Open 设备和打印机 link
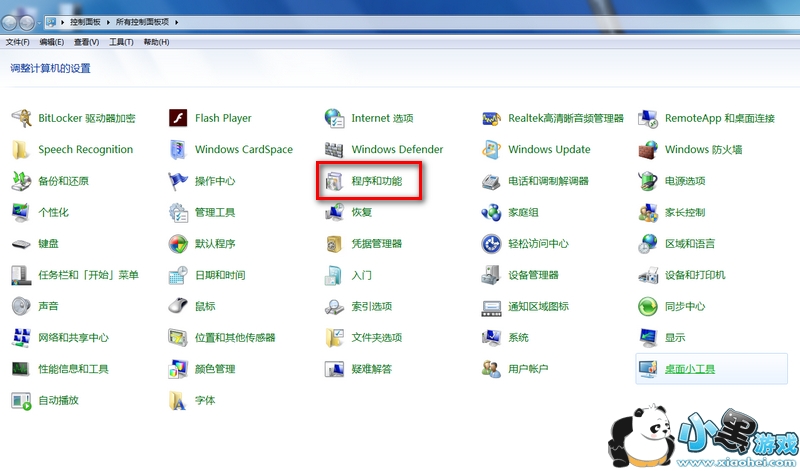The height and width of the screenshot is (471, 800). (x=695, y=275)
